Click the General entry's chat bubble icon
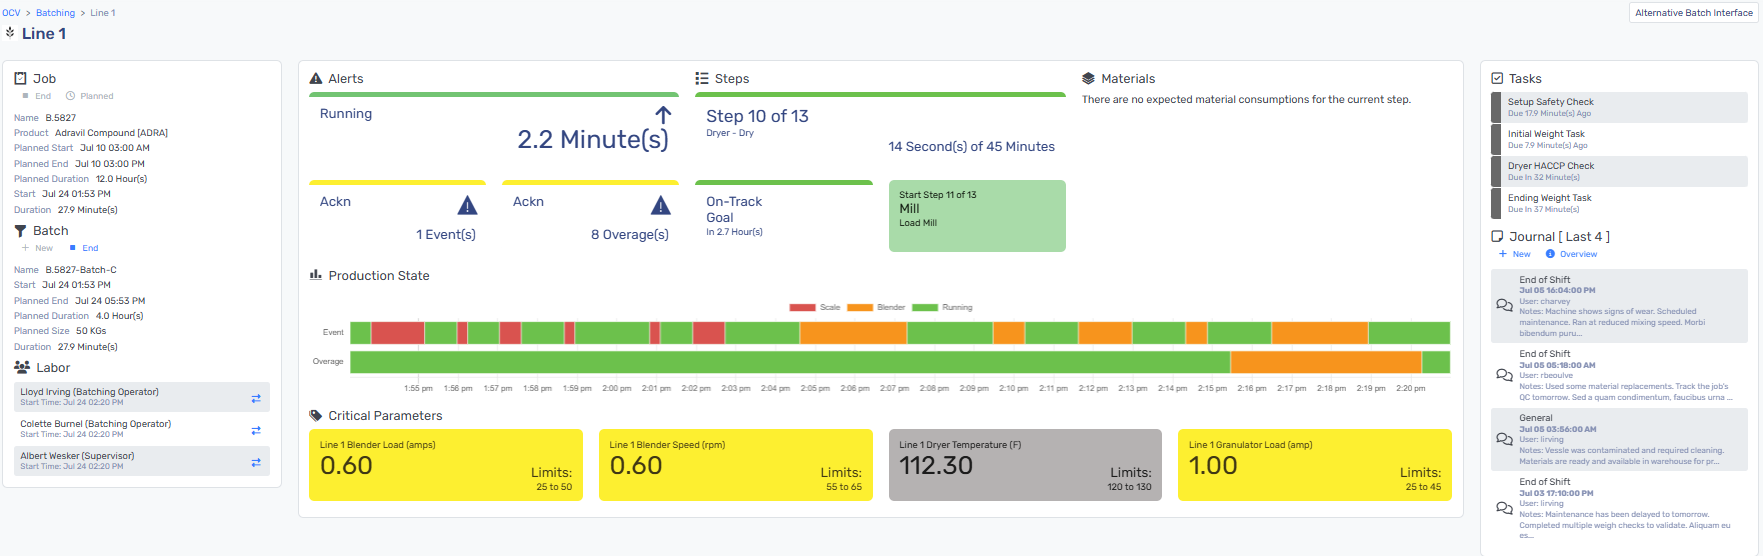This screenshot has width=1763, height=556. click(1504, 439)
